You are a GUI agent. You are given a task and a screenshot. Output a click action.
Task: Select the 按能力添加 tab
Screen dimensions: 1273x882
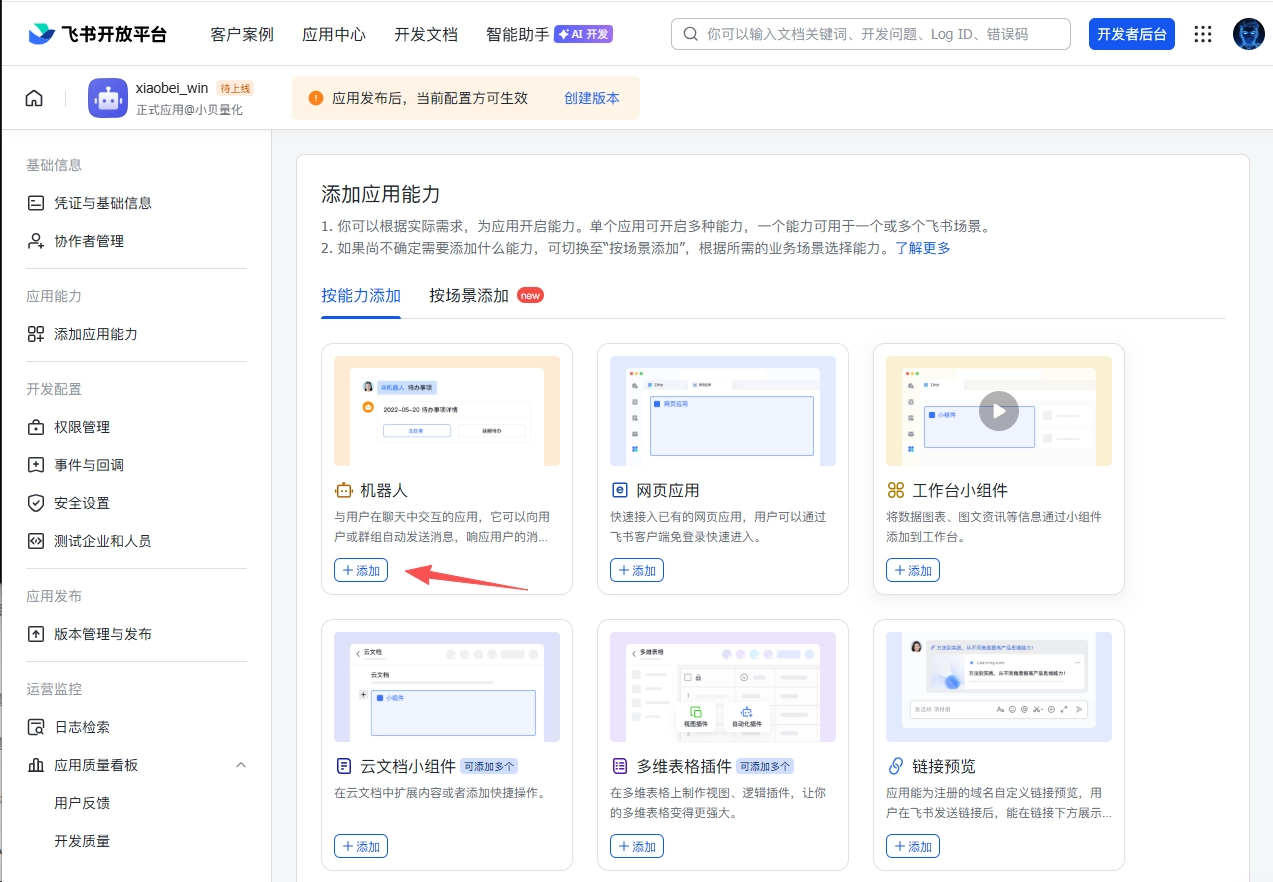pyautogui.click(x=361, y=296)
